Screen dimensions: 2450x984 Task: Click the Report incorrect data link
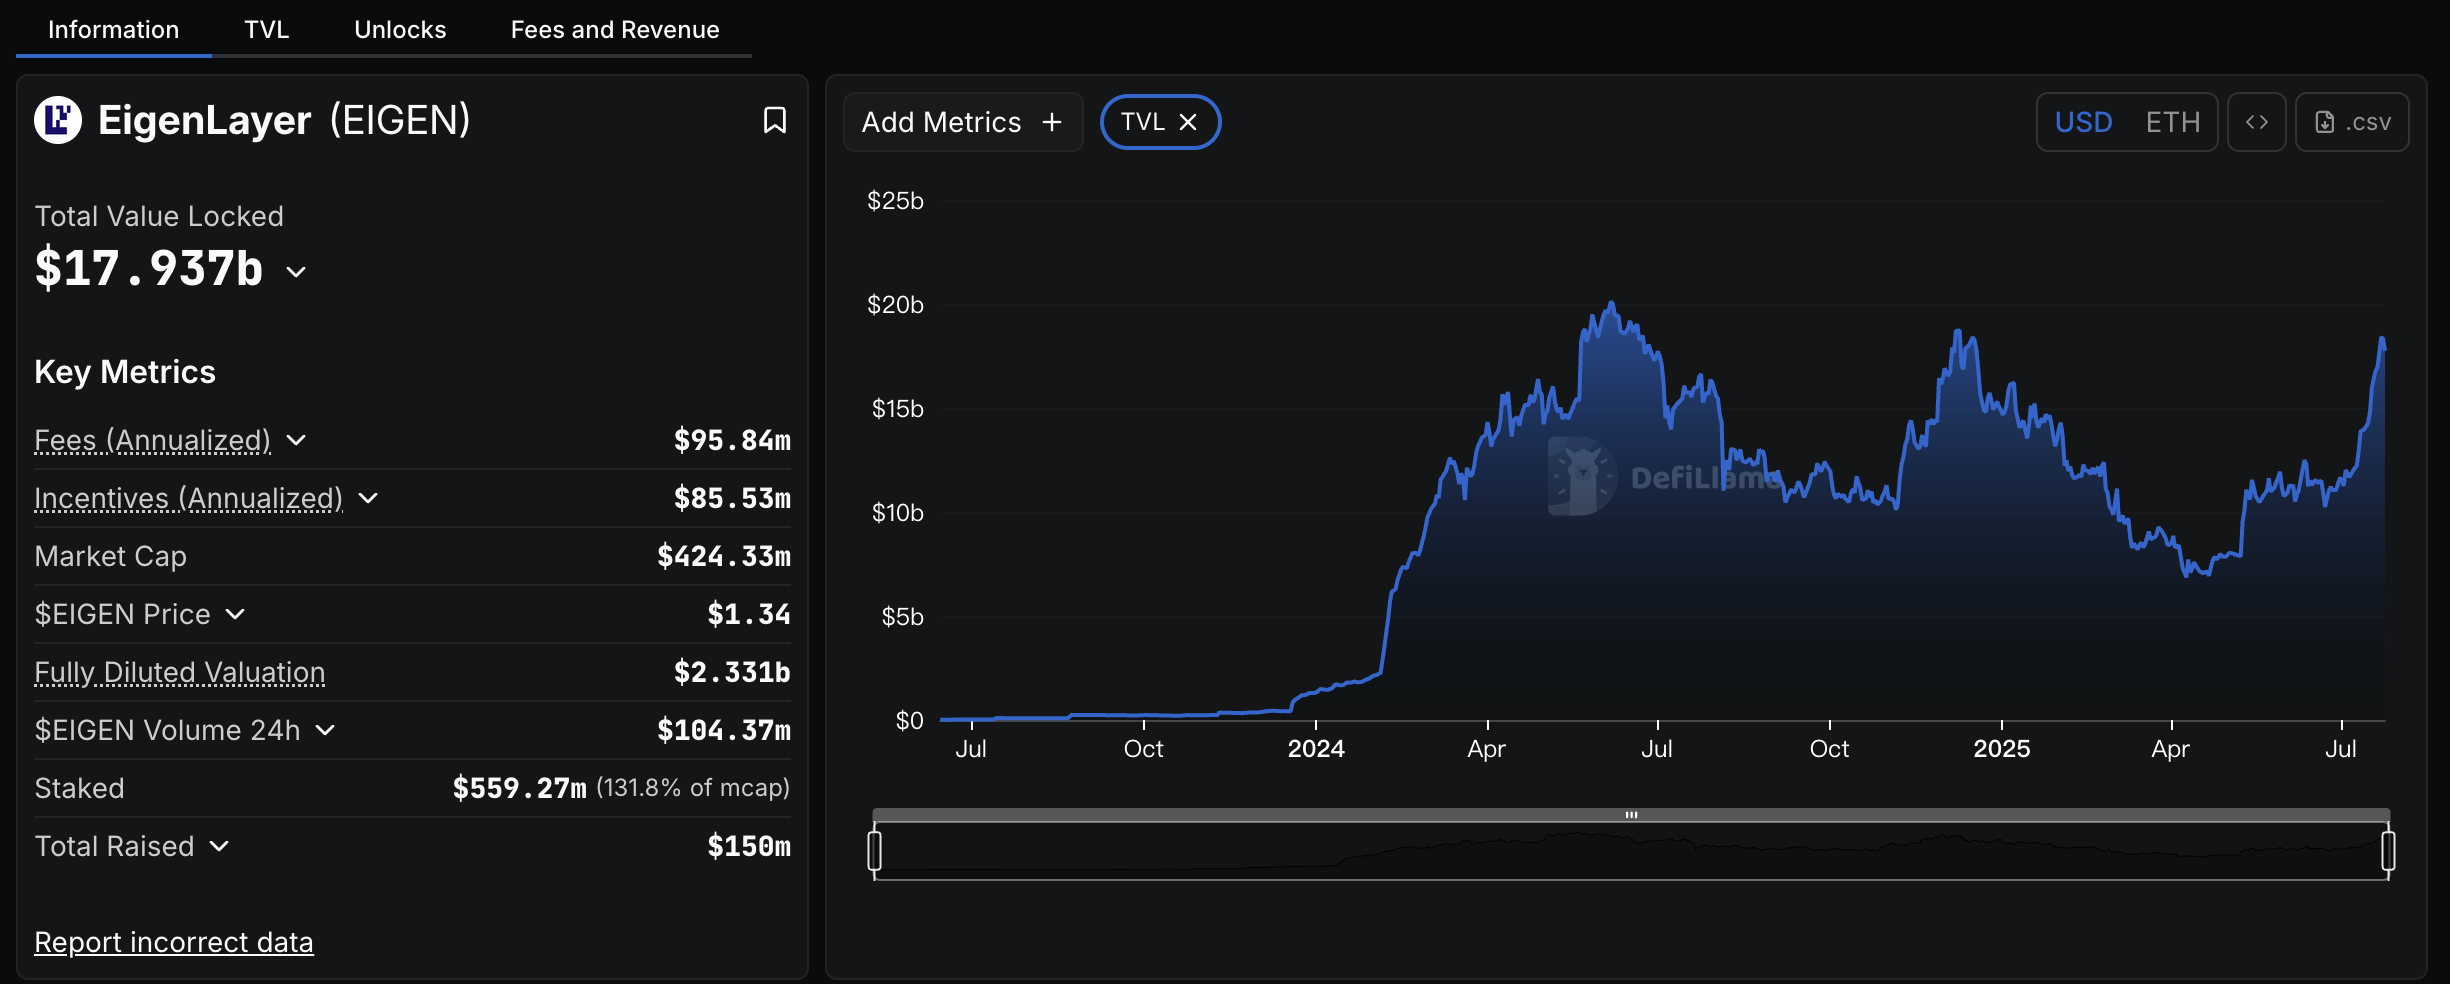coord(174,942)
